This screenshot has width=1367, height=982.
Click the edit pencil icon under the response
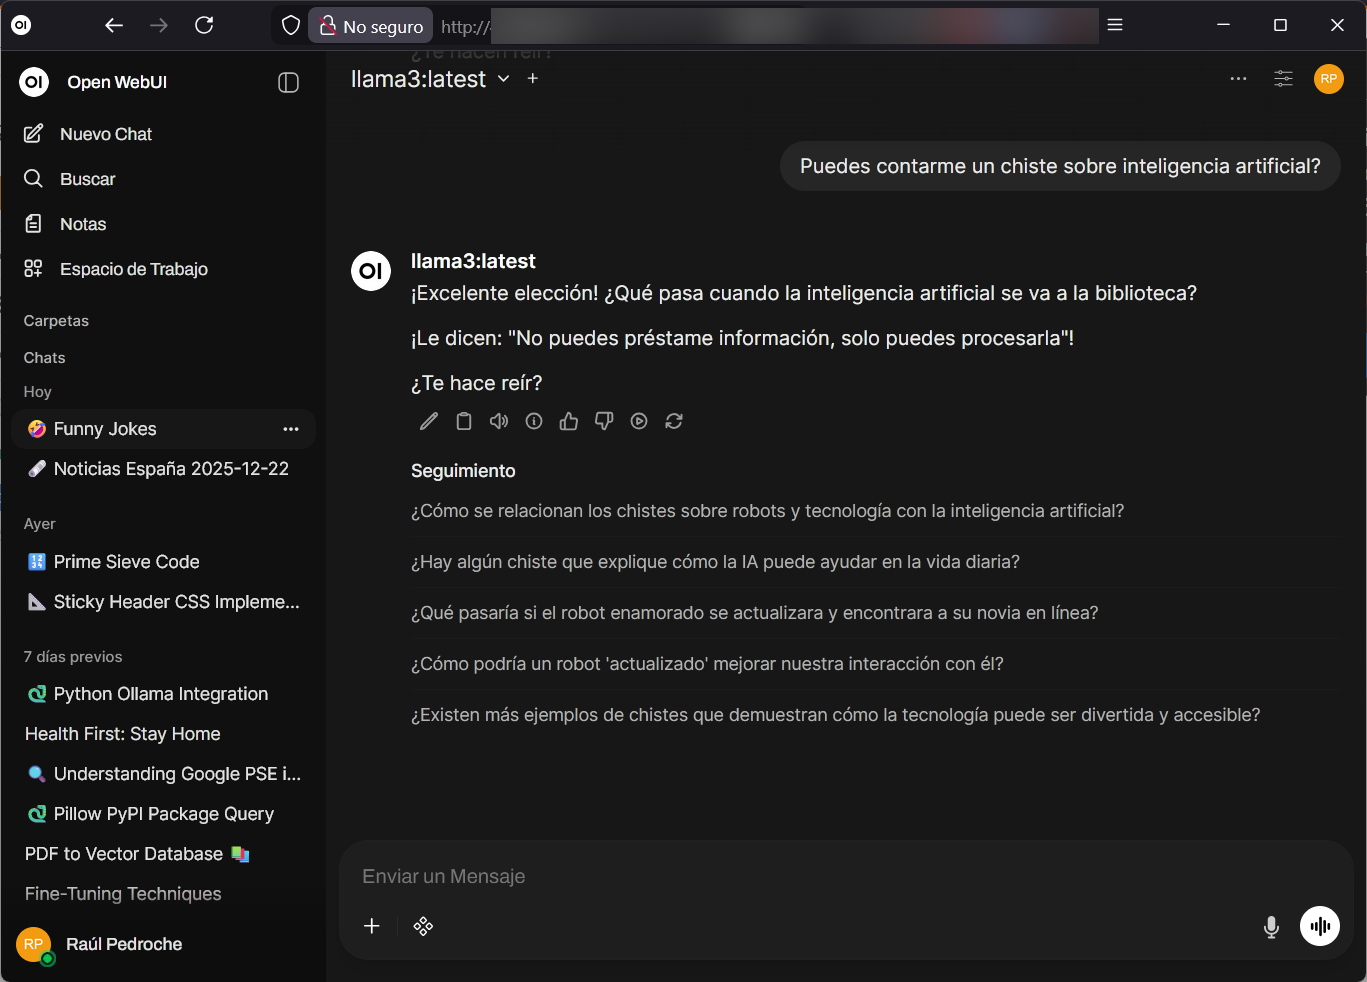click(429, 421)
